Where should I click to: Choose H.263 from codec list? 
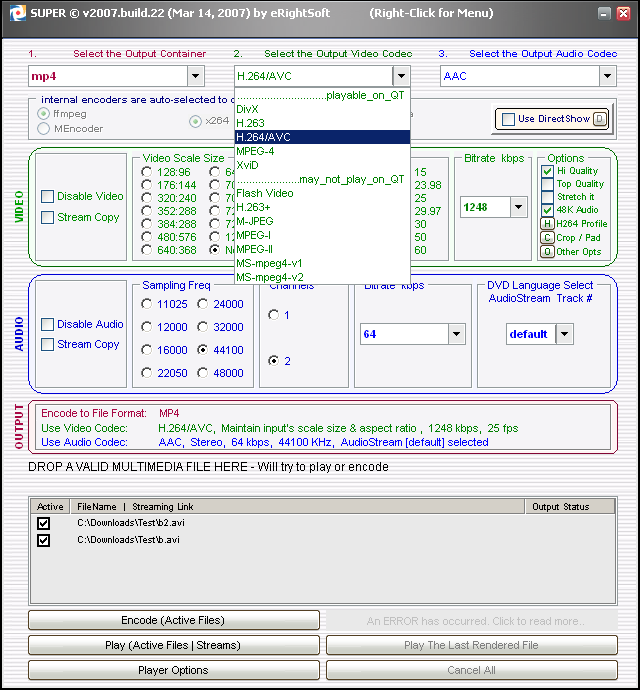pyautogui.click(x=323, y=123)
